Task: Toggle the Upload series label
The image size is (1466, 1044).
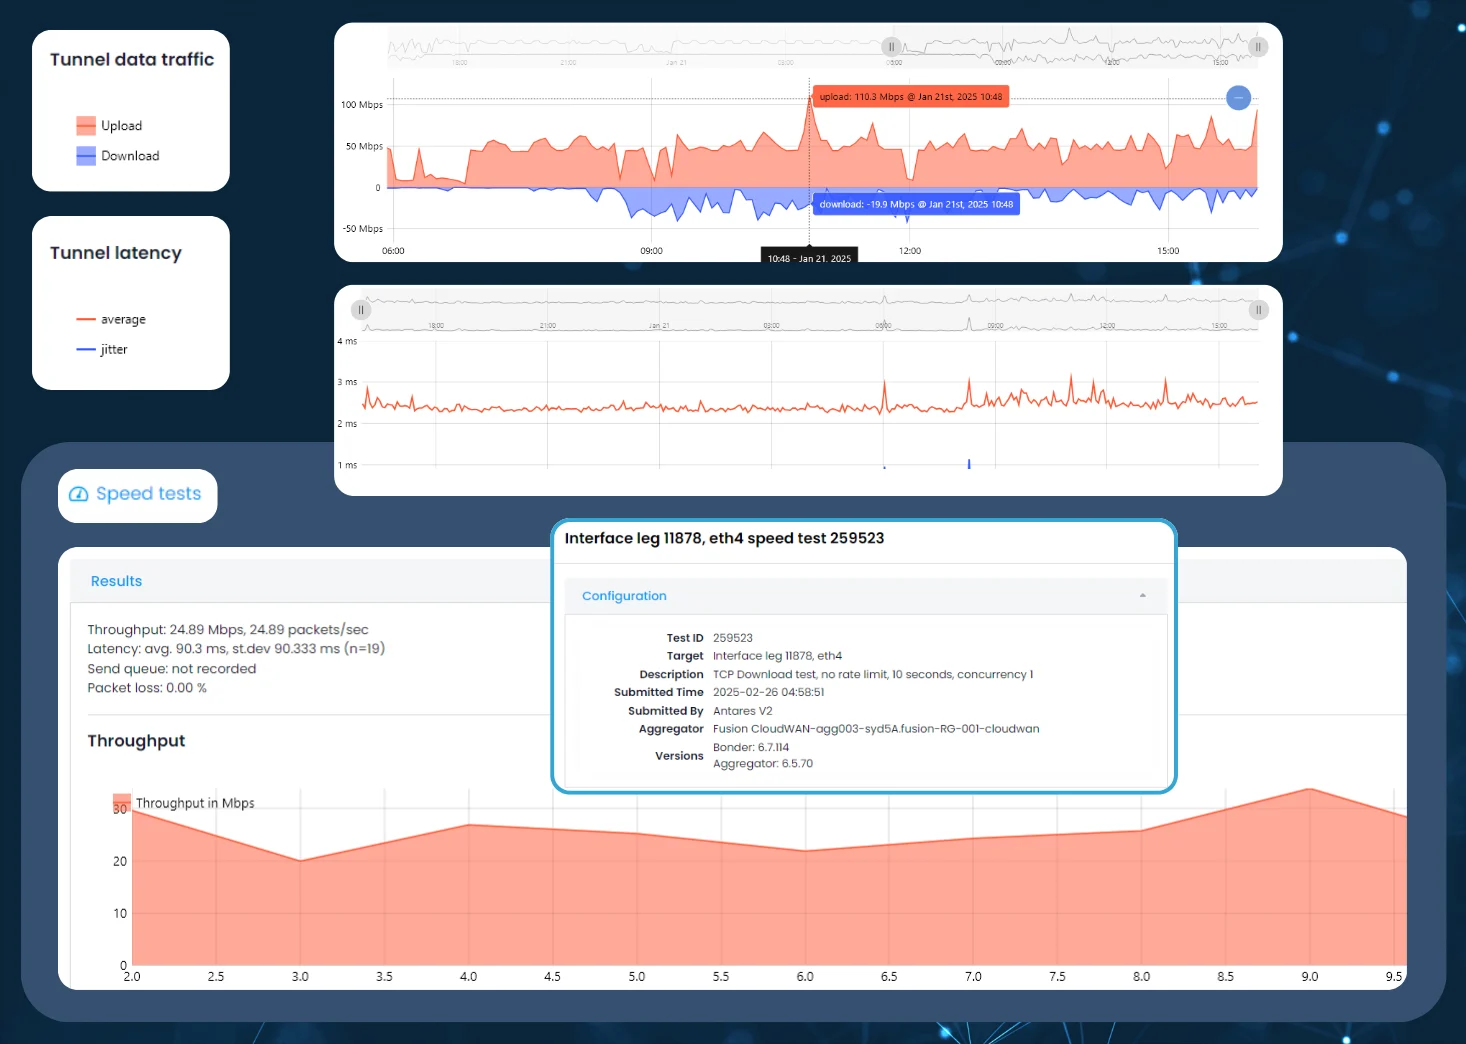Action: click(x=121, y=126)
